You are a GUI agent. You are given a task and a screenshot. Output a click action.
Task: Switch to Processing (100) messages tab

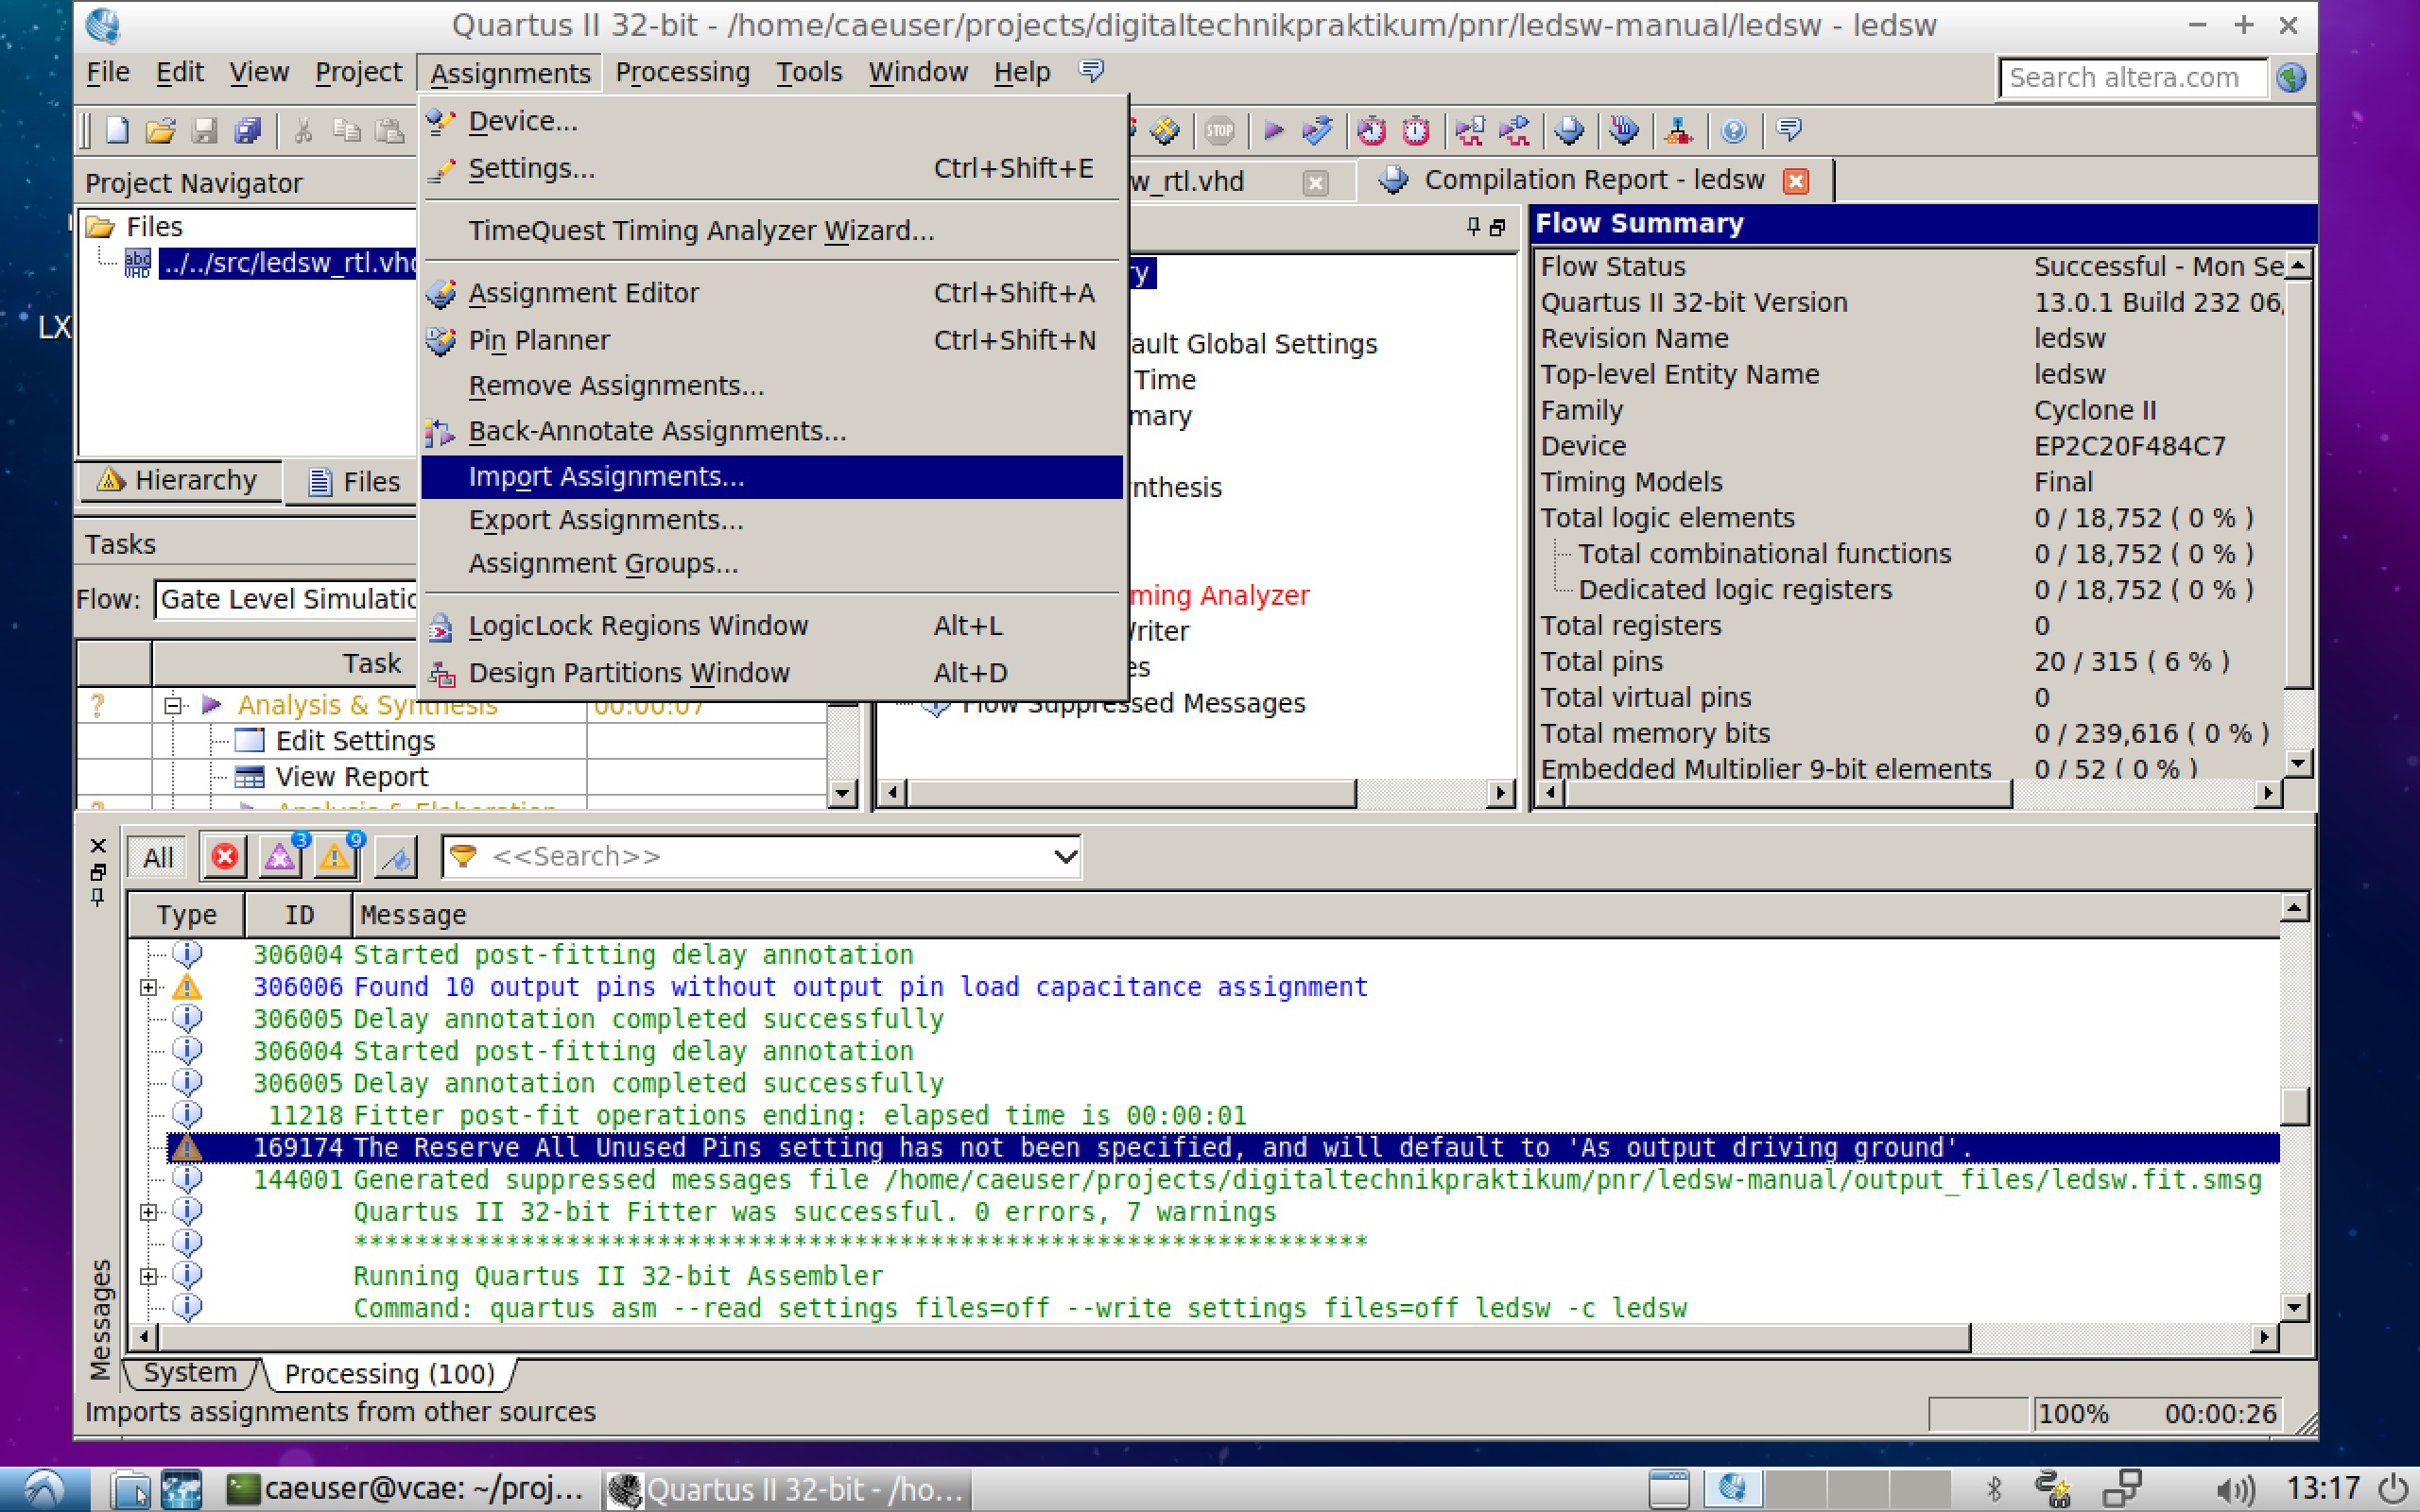(x=390, y=1374)
